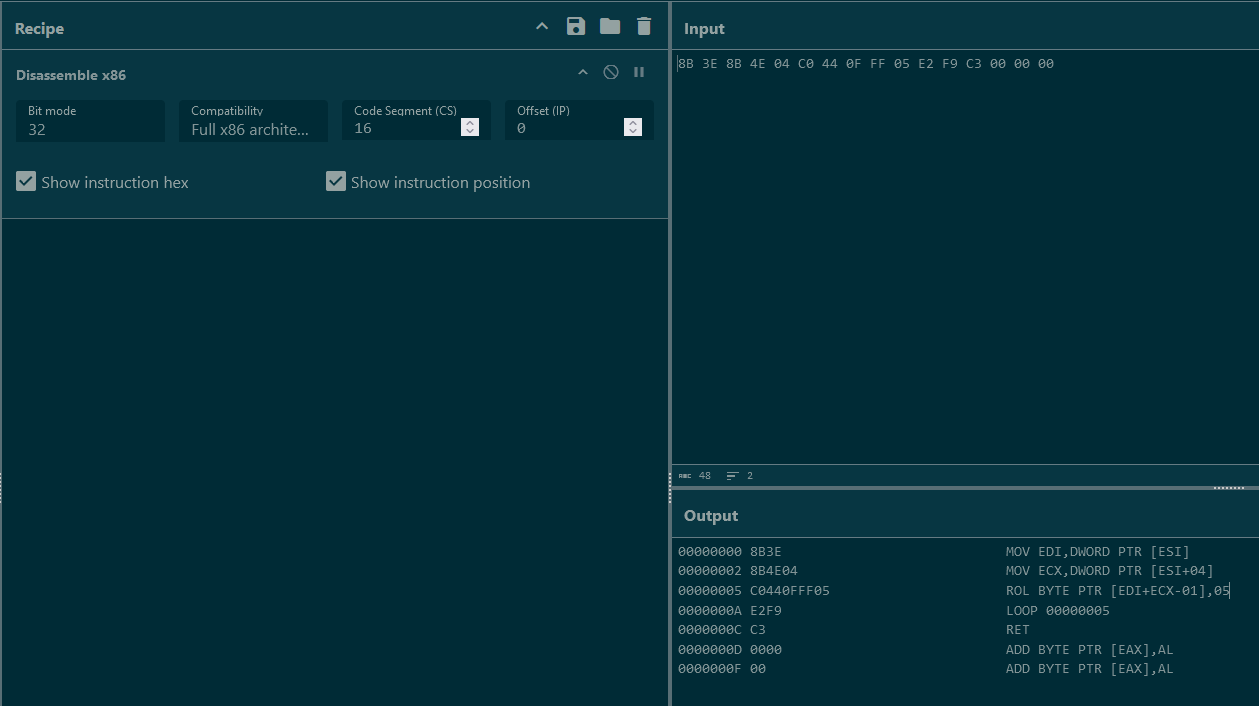1259x706 pixels.
Task: Clear the recipe with the trash icon
Action: tap(644, 27)
